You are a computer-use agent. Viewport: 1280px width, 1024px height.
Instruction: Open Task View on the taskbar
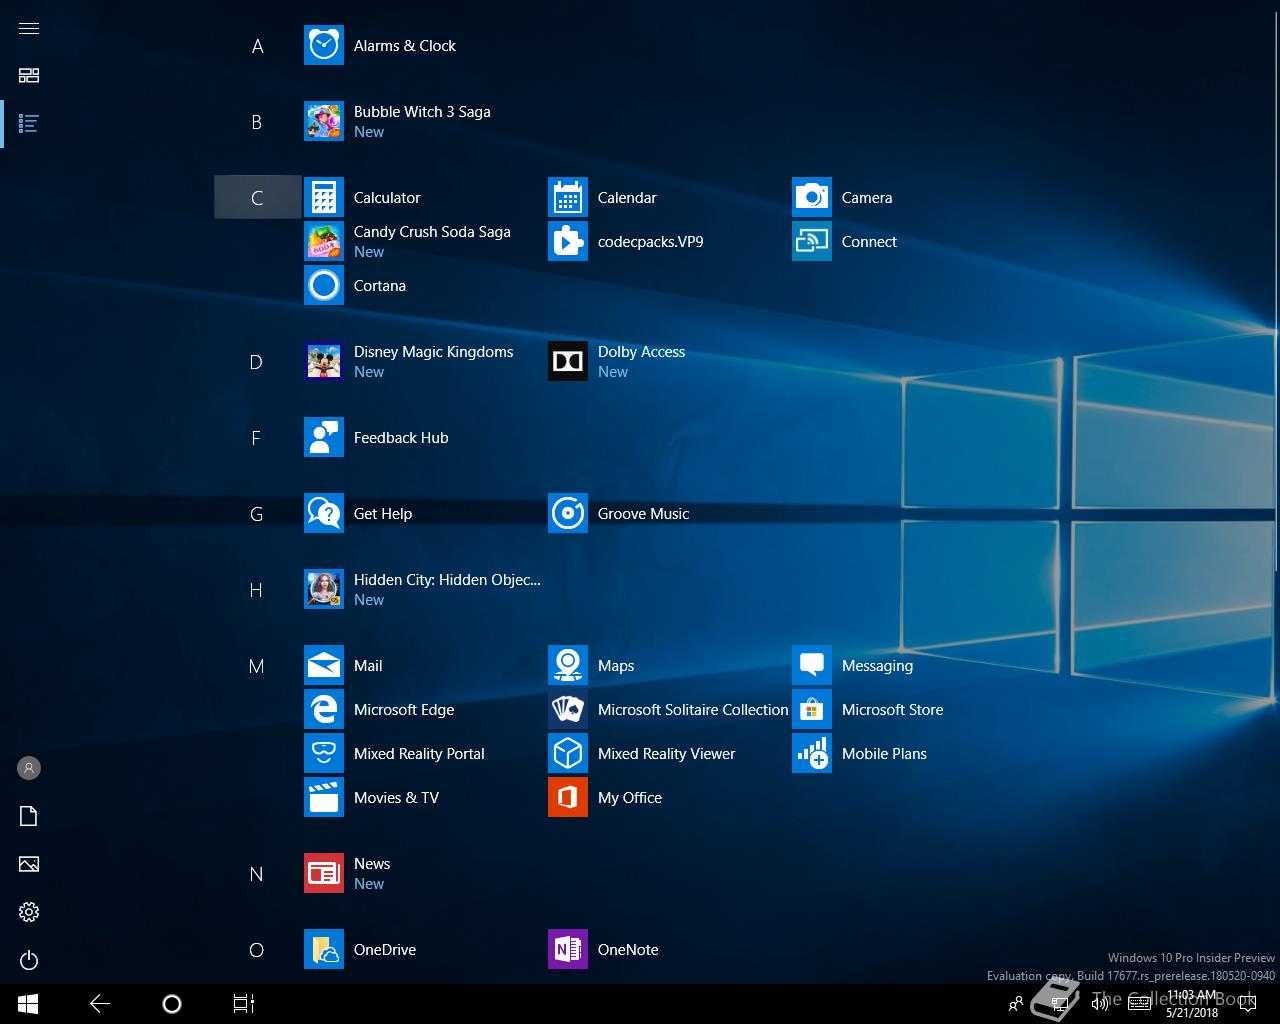(244, 1004)
